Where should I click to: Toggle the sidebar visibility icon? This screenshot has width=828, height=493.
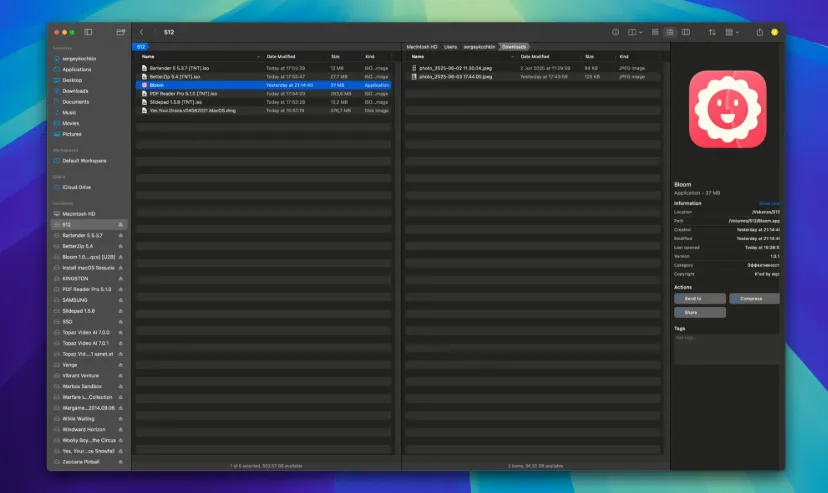88,32
